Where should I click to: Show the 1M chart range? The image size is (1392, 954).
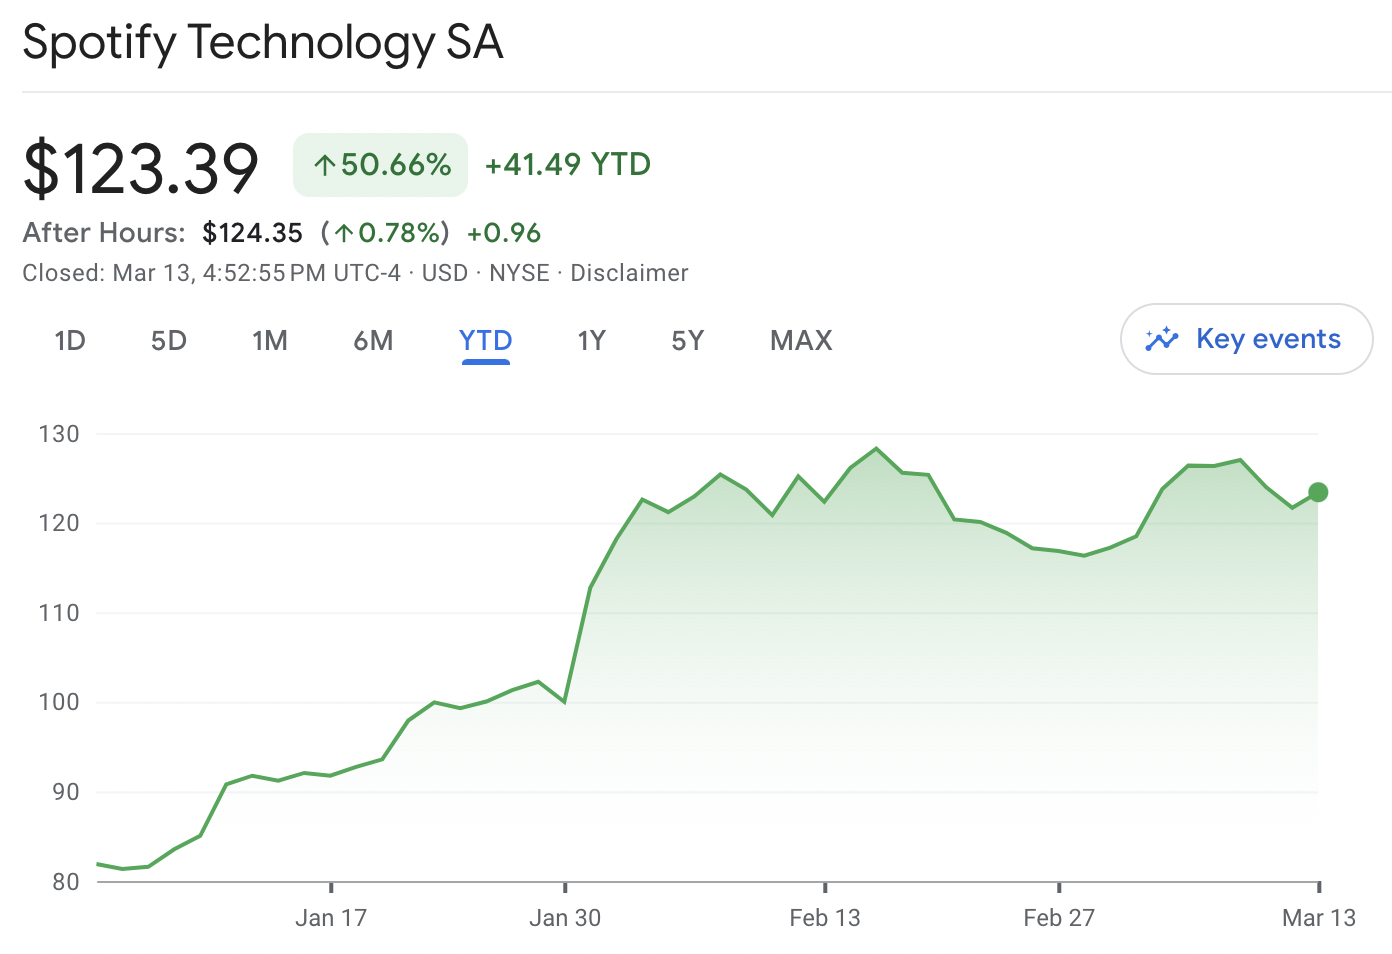tap(270, 341)
